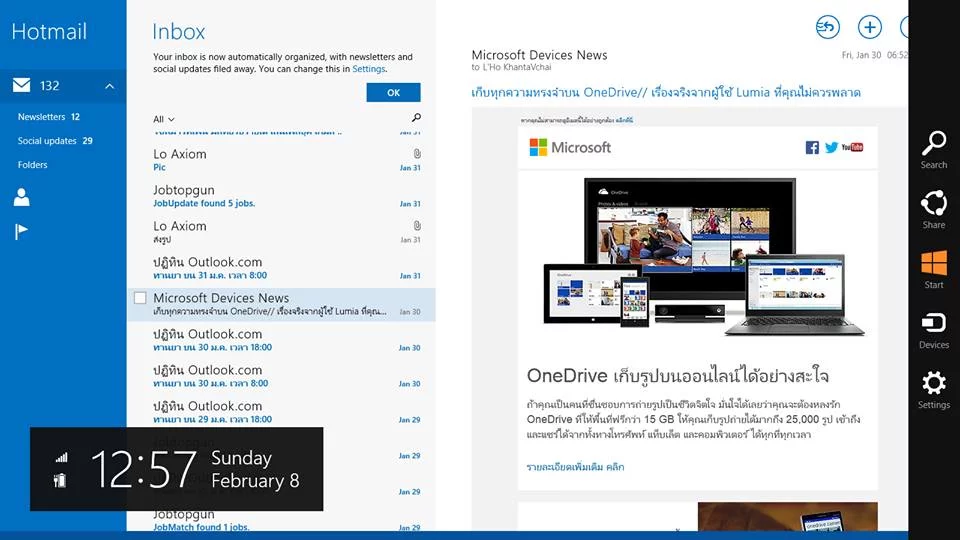This screenshot has width=960, height=540.
Task: Open Jobtopgun JobMatch found 1 jobs email
Action: tap(282, 521)
